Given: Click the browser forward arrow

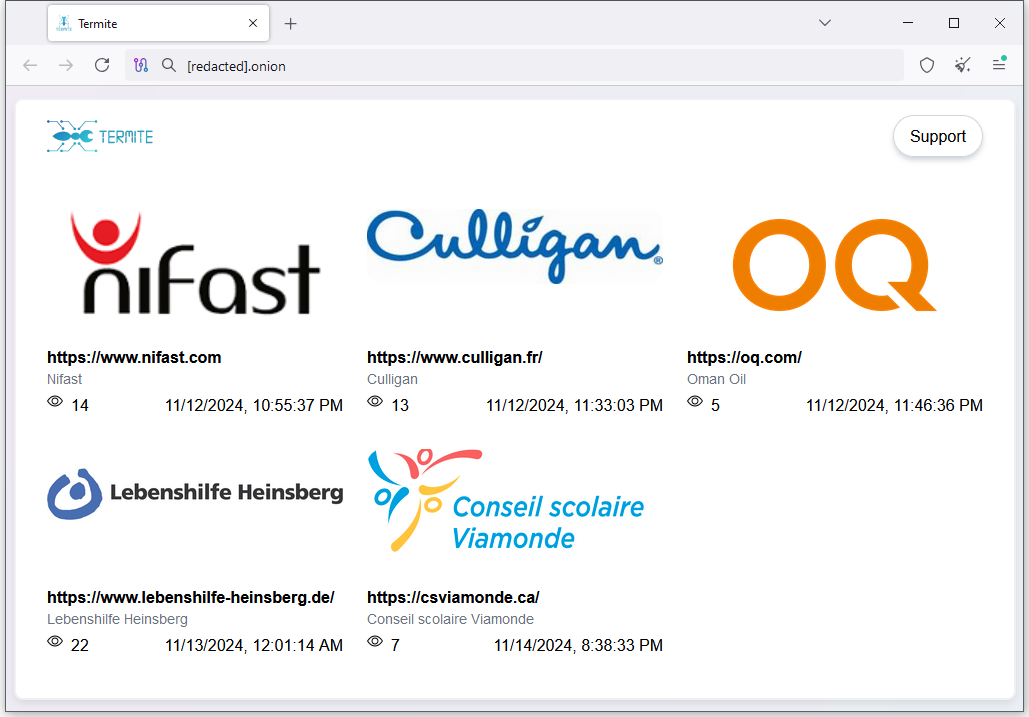Looking at the screenshot, I should (x=66, y=66).
